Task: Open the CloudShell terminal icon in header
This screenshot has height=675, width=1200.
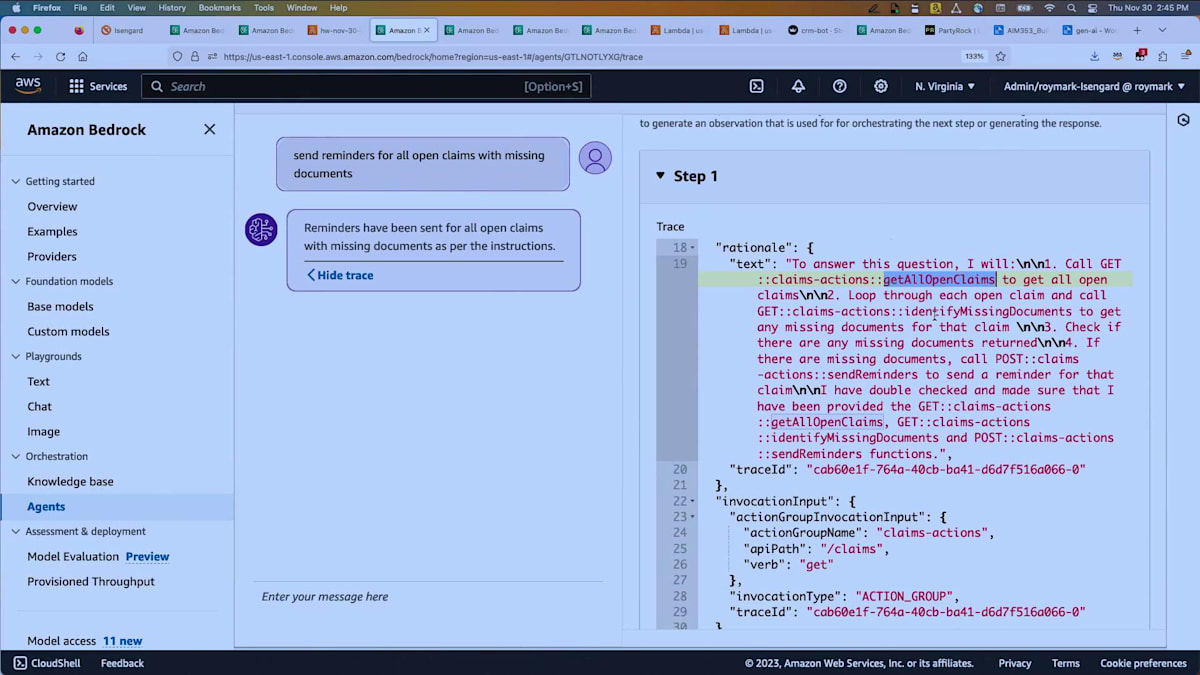Action: 757,86
